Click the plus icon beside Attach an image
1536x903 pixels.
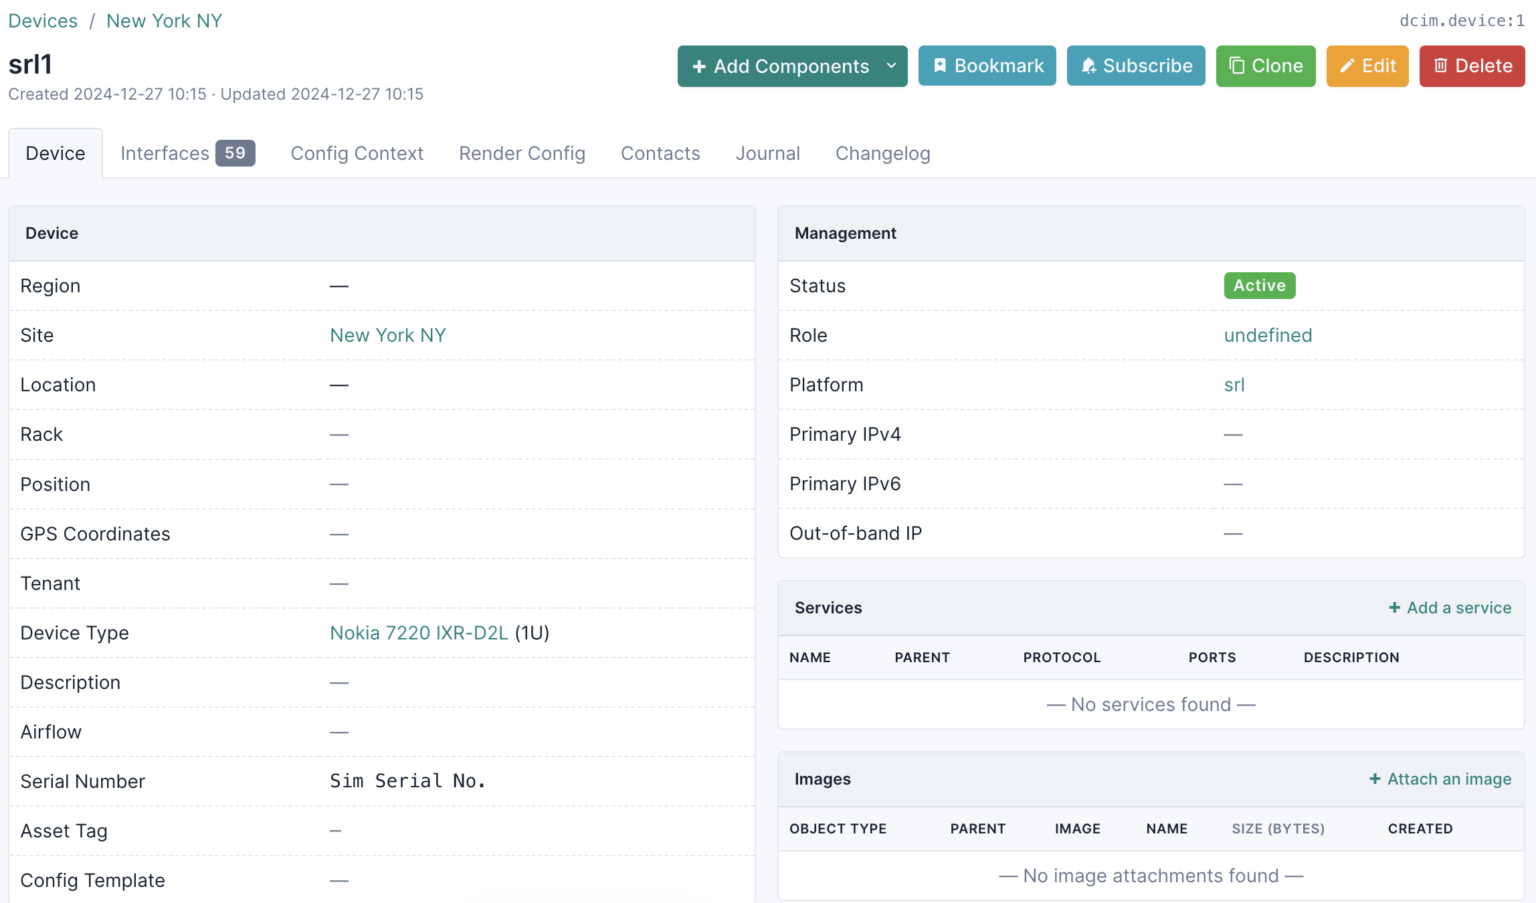pos(1375,779)
